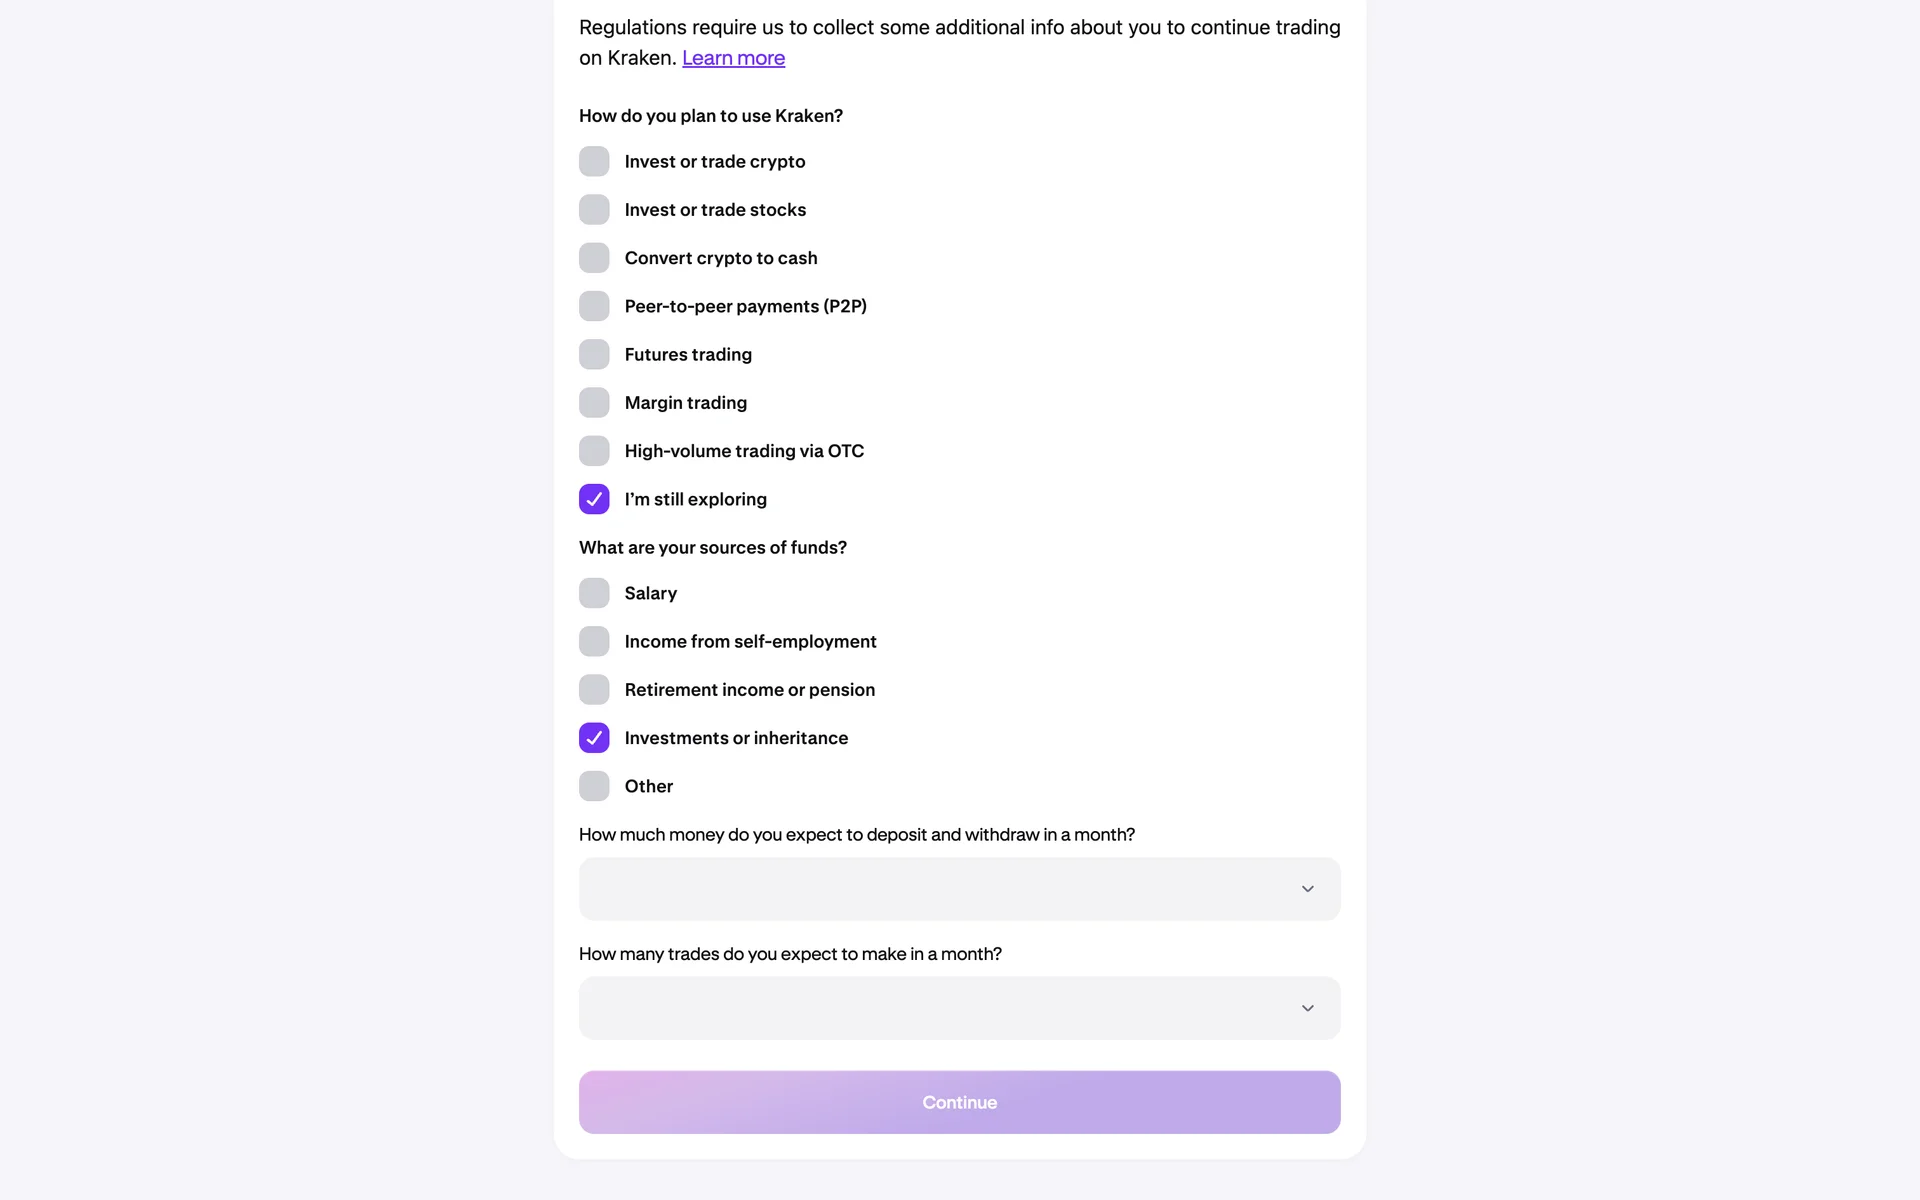The width and height of the screenshot is (1920, 1200).
Task: Open the Learn more link
Action: [x=733, y=58]
